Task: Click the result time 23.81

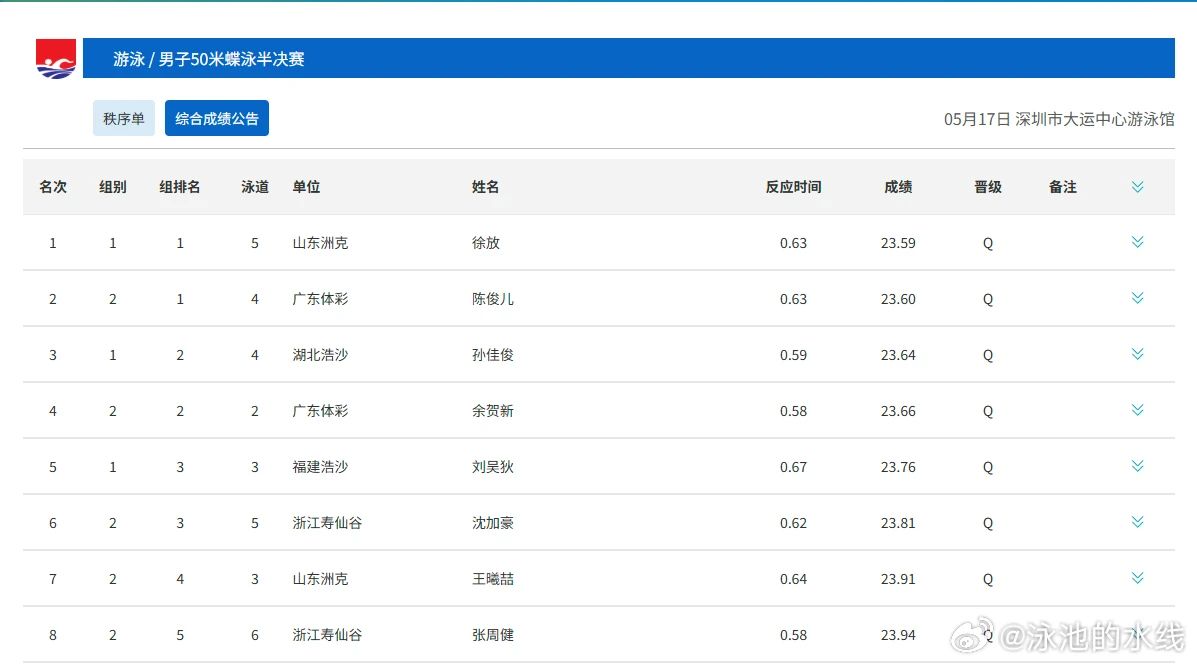Action: (x=899, y=523)
